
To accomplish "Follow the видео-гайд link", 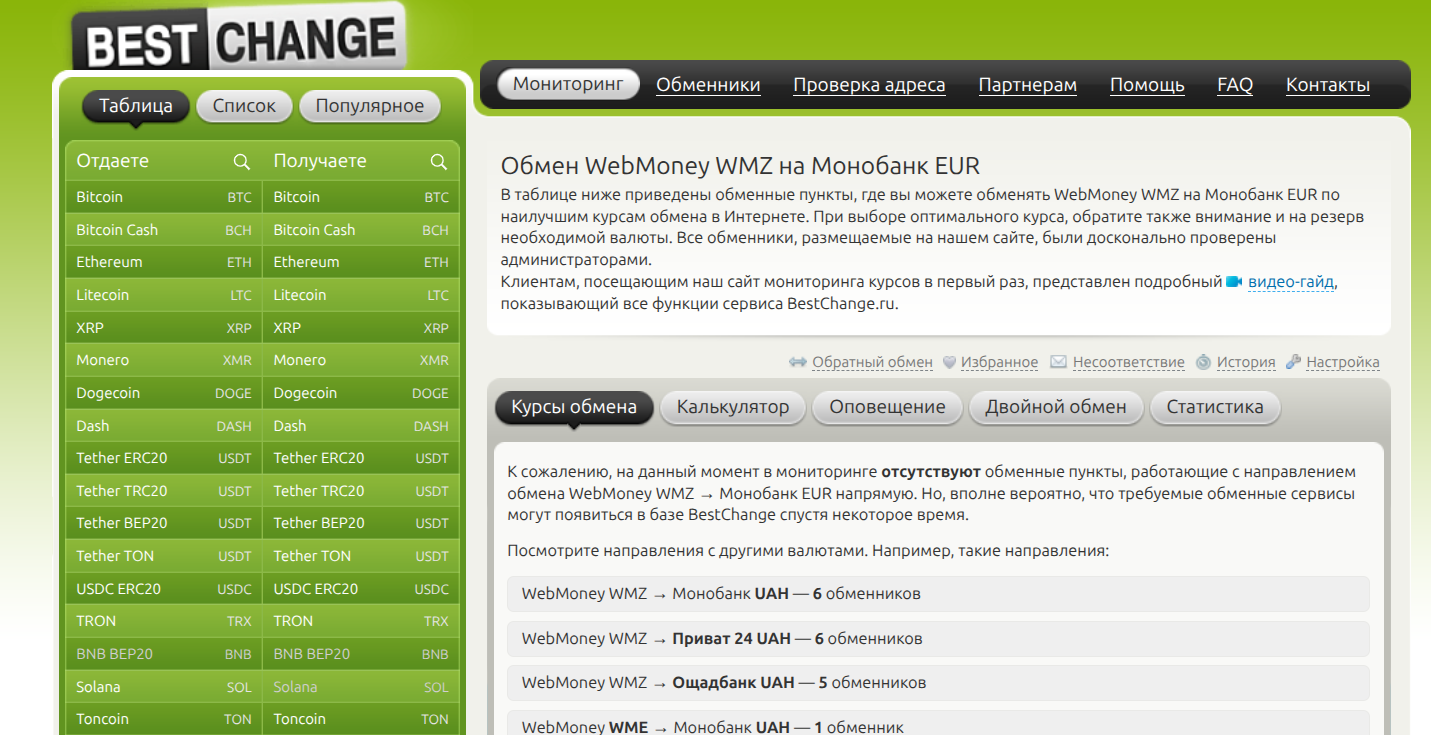I will tap(1291, 282).
